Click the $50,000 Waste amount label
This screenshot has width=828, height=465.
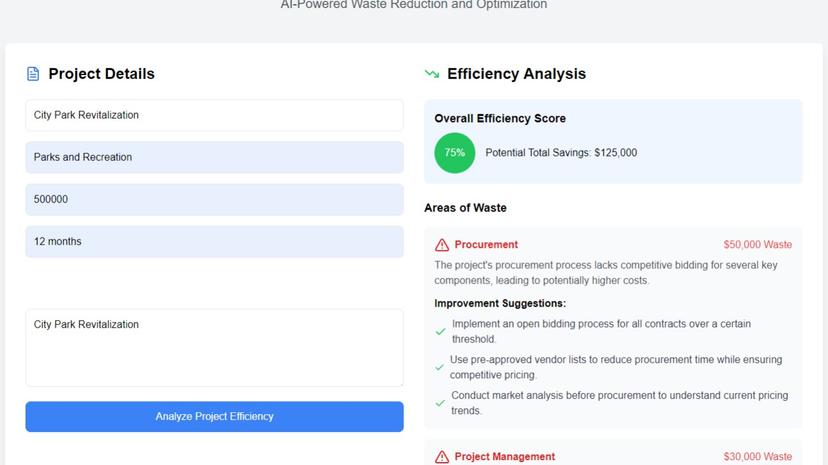pyautogui.click(x=757, y=245)
